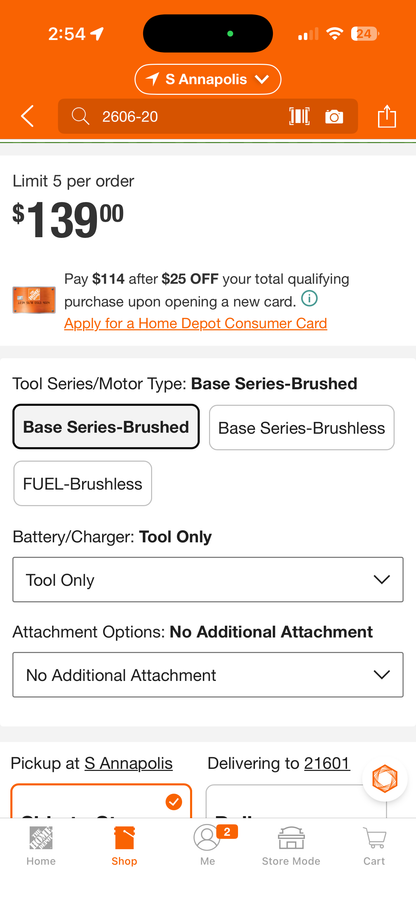Open camera image search icon
416x904 pixels.
click(334, 117)
